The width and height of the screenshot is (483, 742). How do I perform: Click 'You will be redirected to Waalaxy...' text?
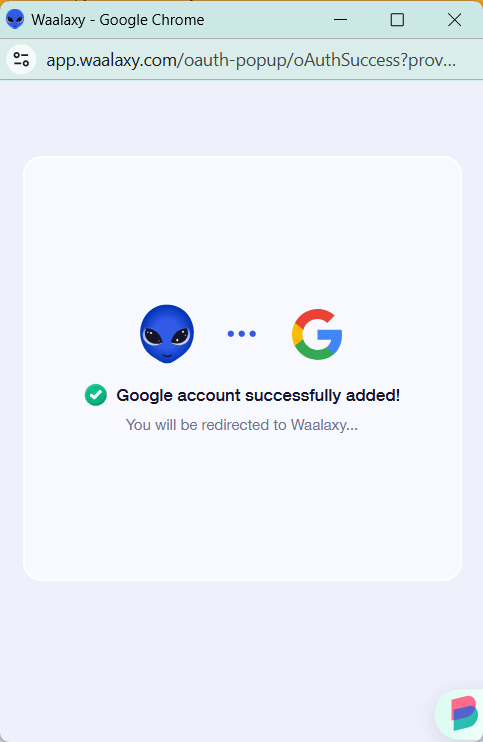pyautogui.click(x=242, y=425)
